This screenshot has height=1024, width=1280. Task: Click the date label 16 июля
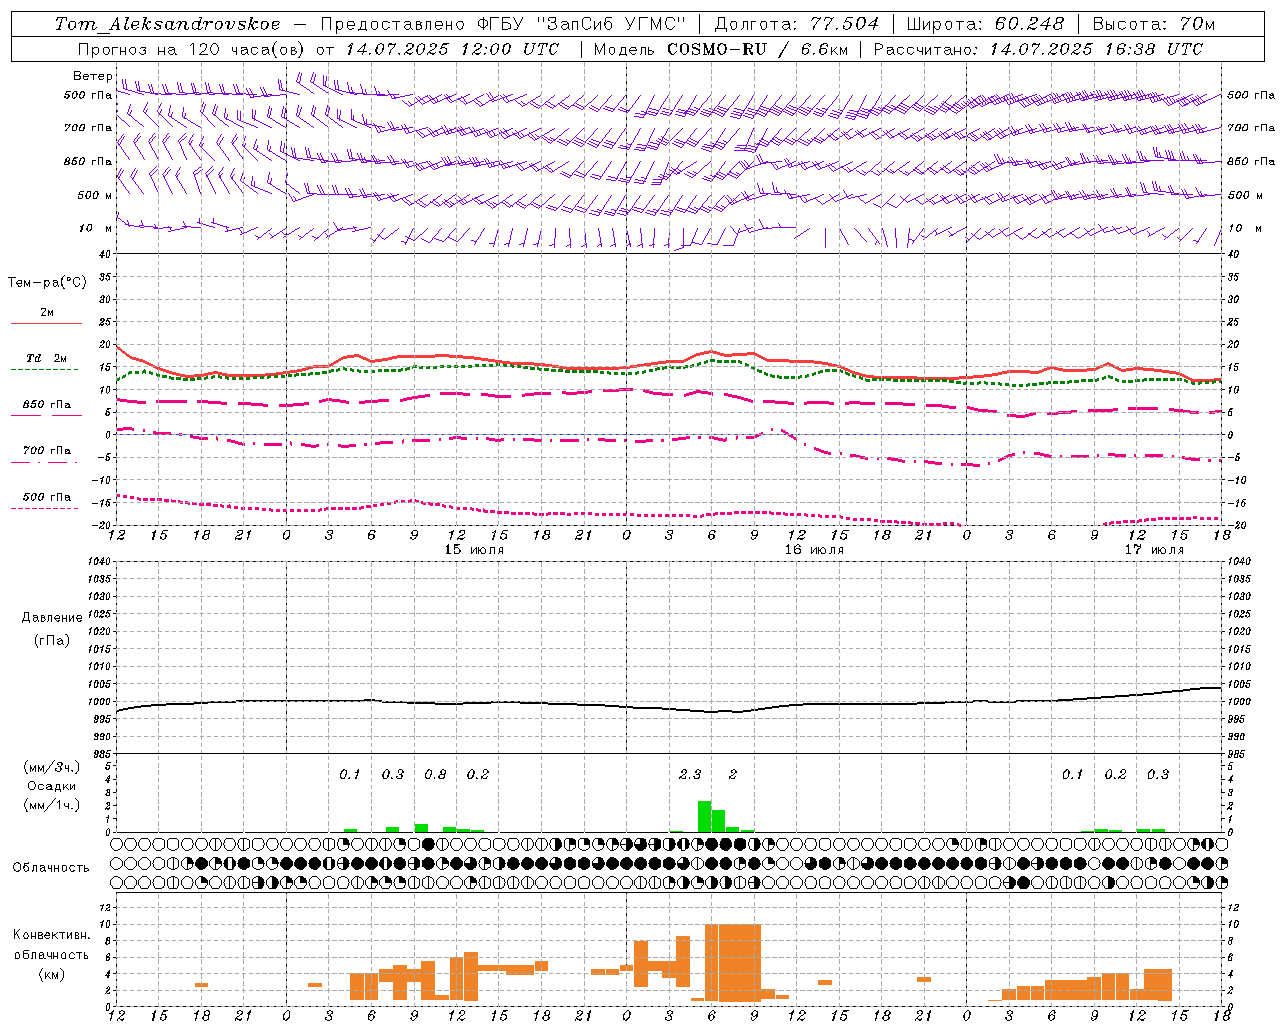coord(814,550)
